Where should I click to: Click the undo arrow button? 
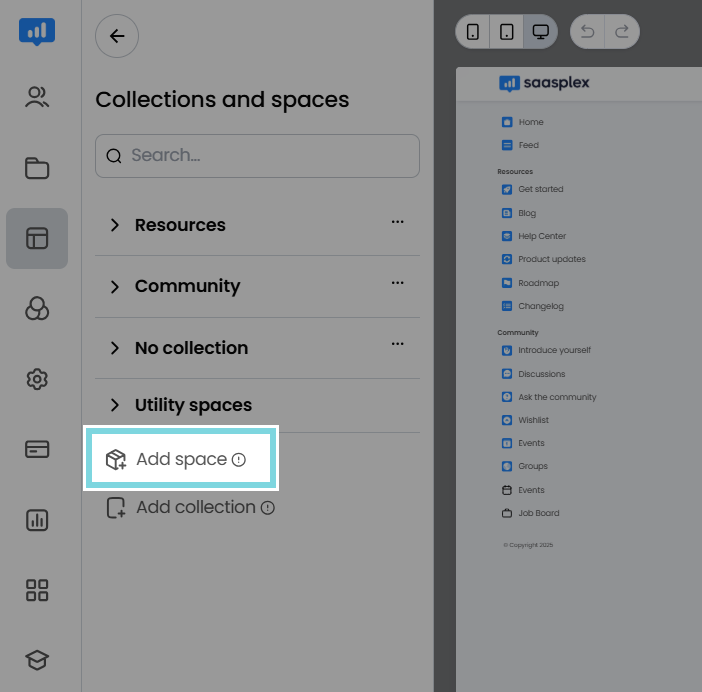[x=587, y=32]
